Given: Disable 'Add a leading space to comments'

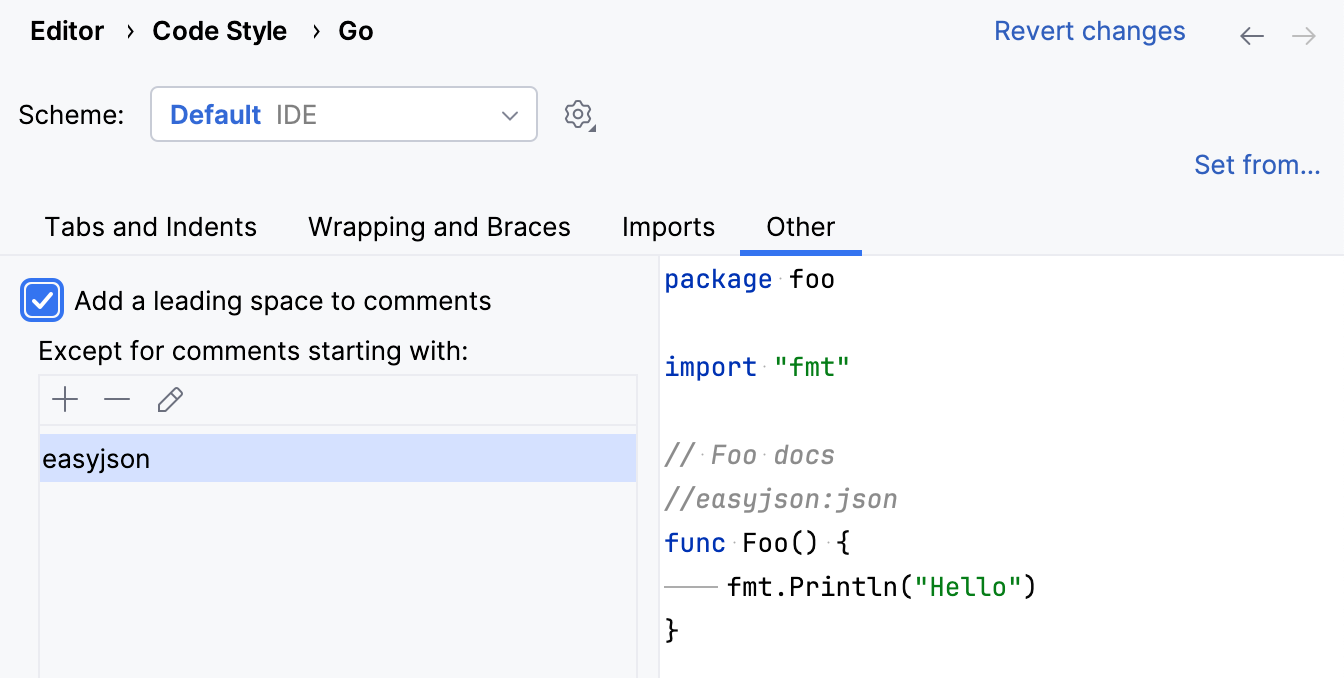Looking at the screenshot, I should 41,300.
